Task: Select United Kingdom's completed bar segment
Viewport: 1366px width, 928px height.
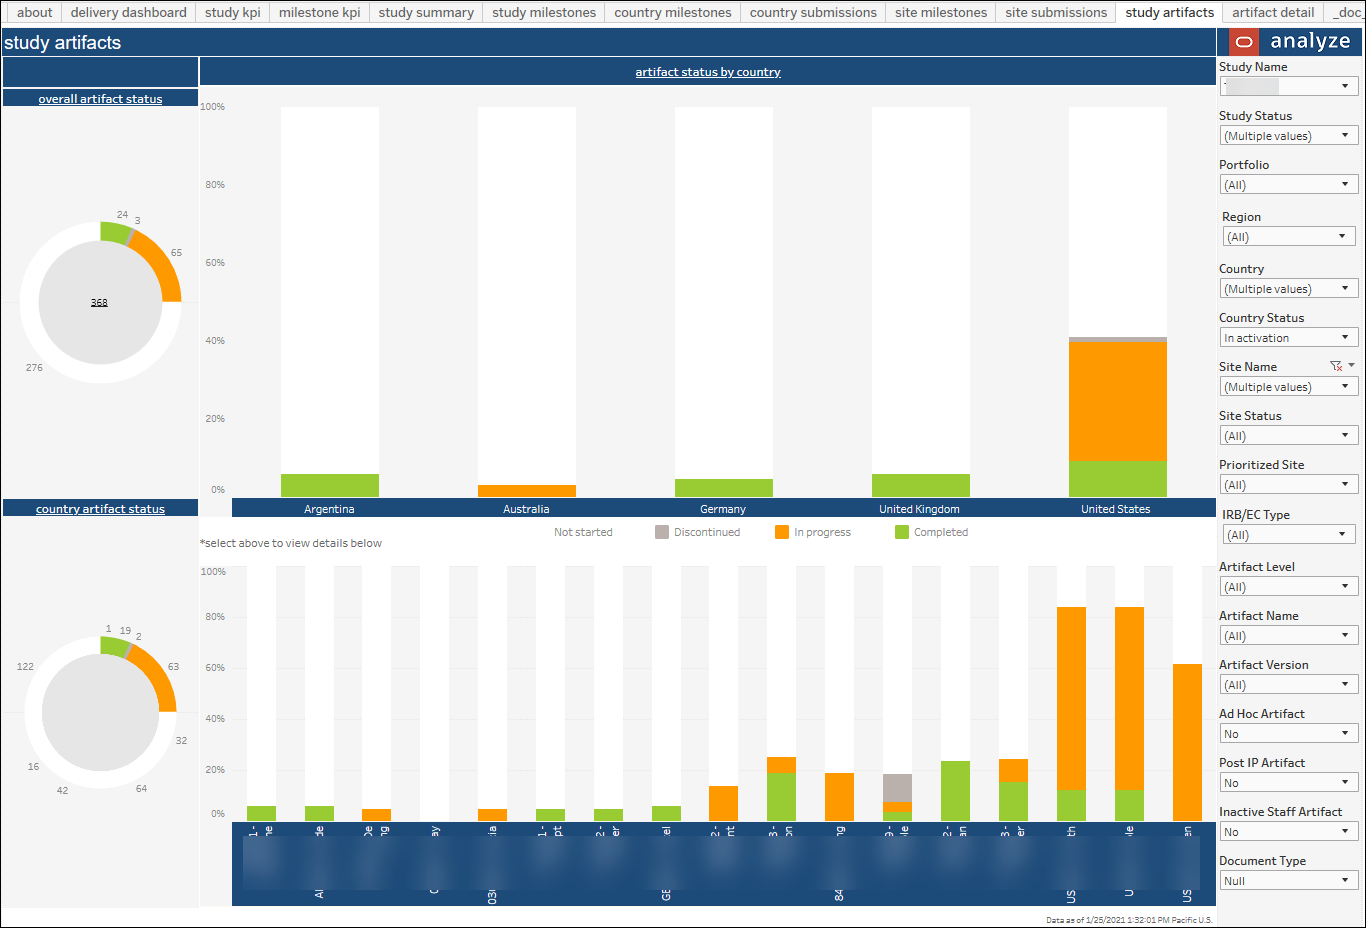Action: (921, 485)
